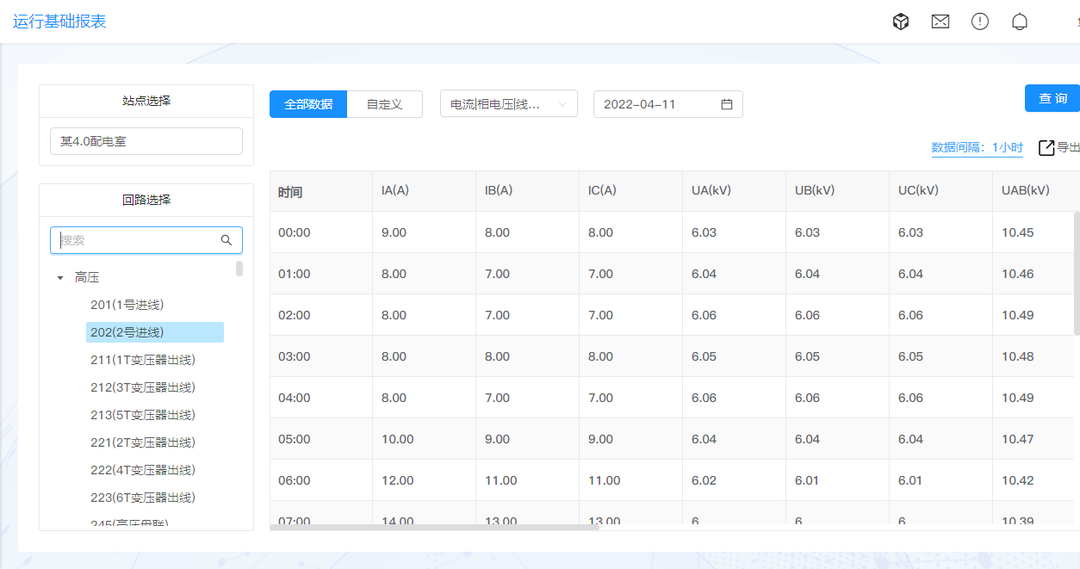Select 222(4T变压器出线) circuit
The image size is (1080, 569).
pyautogui.click(x=142, y=470)
